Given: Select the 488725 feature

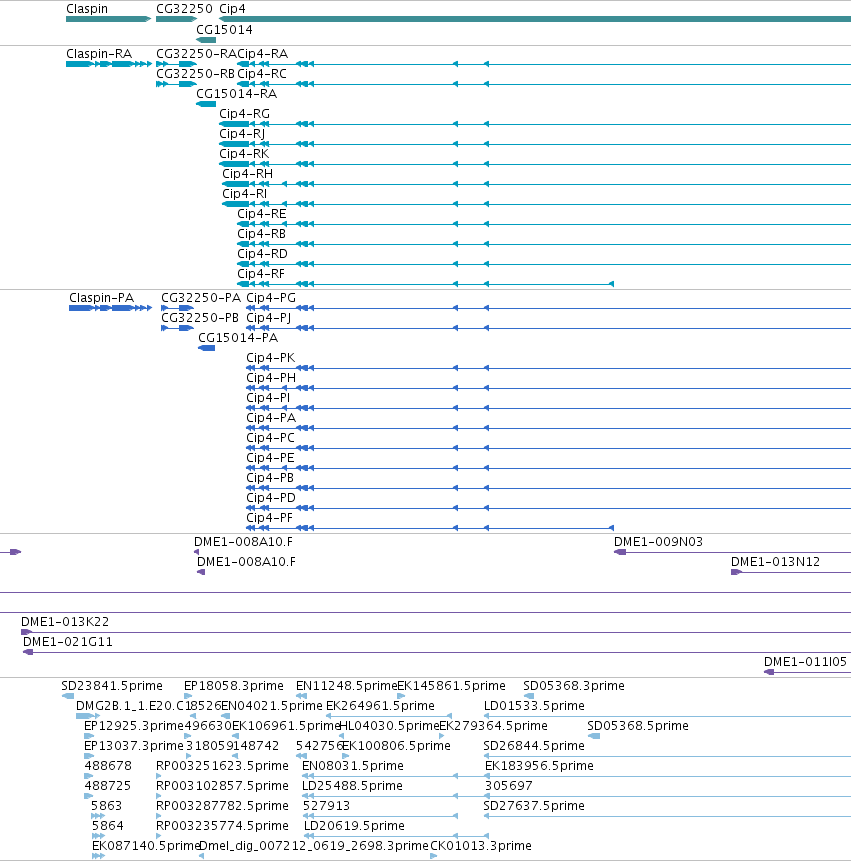Looking at the screenshot, I should [x=88, y=796].
